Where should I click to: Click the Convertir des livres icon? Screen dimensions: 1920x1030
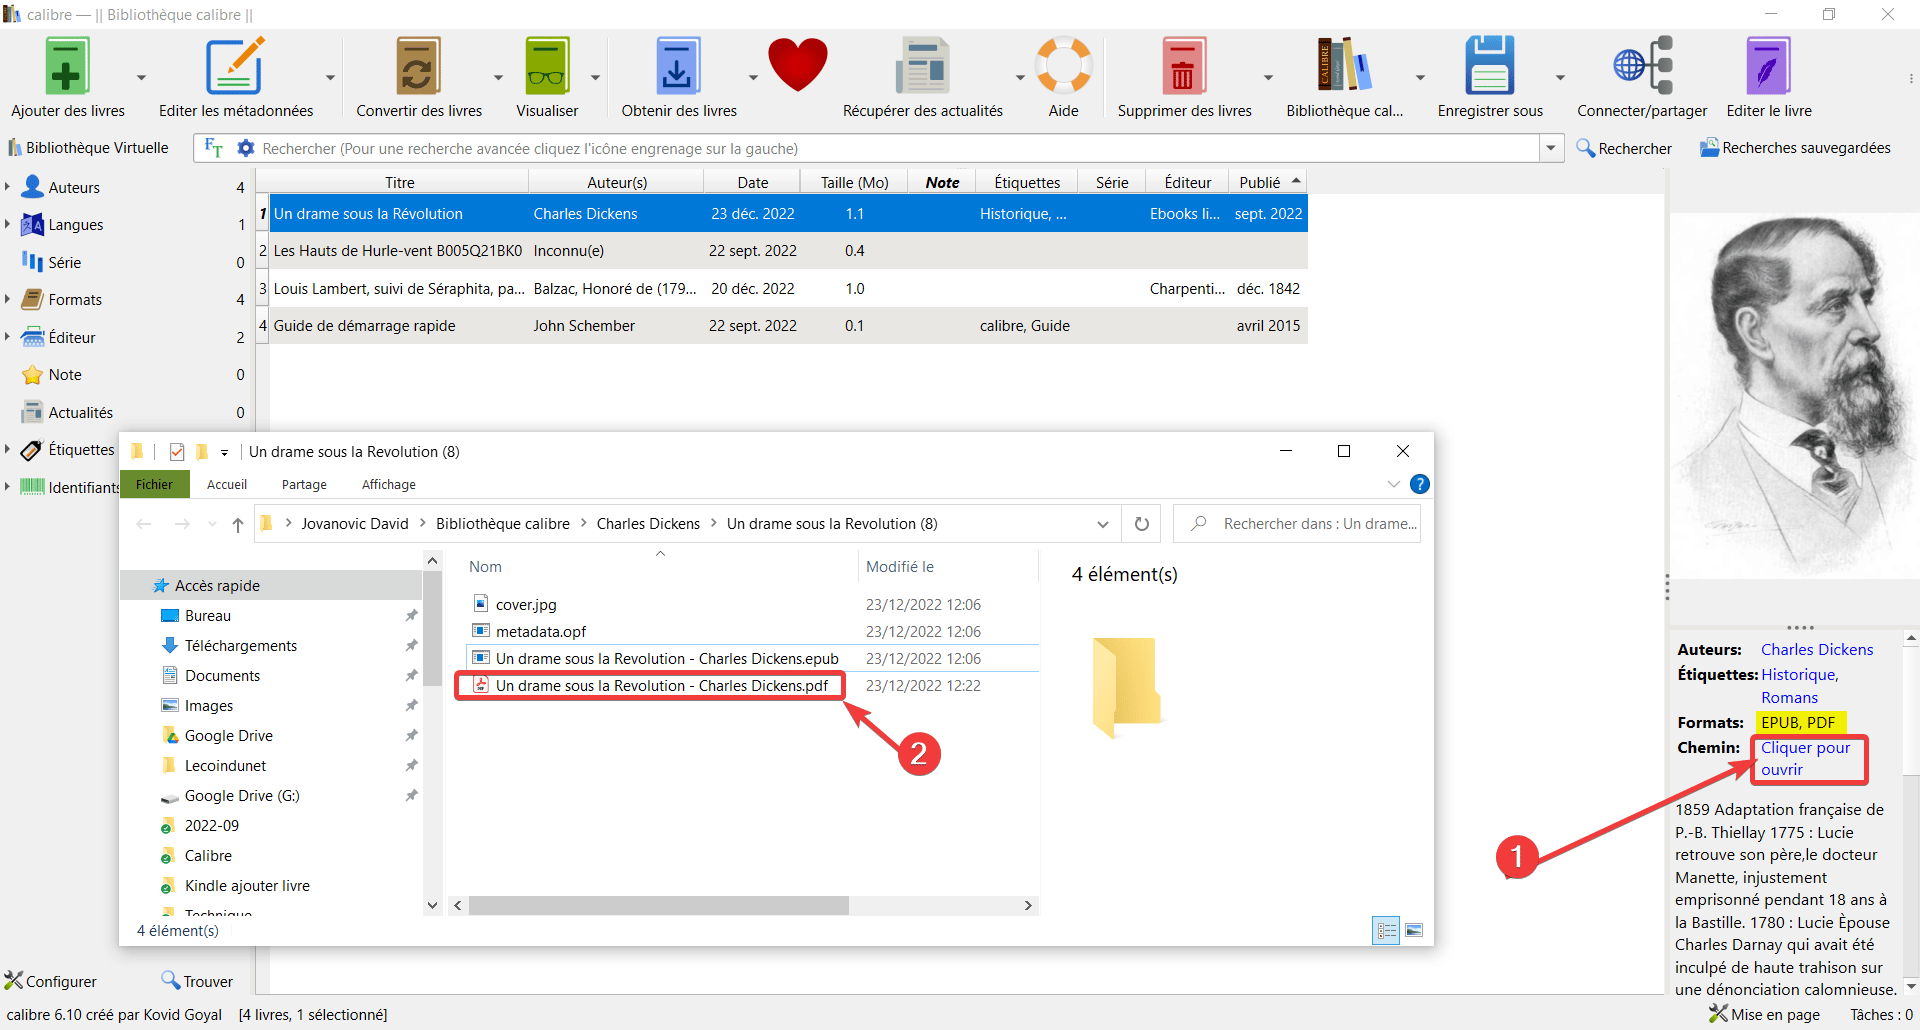tap(418, 66)
